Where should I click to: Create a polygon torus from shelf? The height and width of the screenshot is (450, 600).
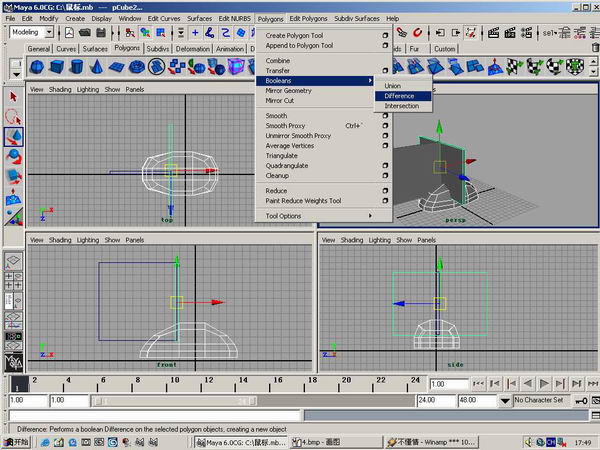pyautogui.click(x=137, y=67)
